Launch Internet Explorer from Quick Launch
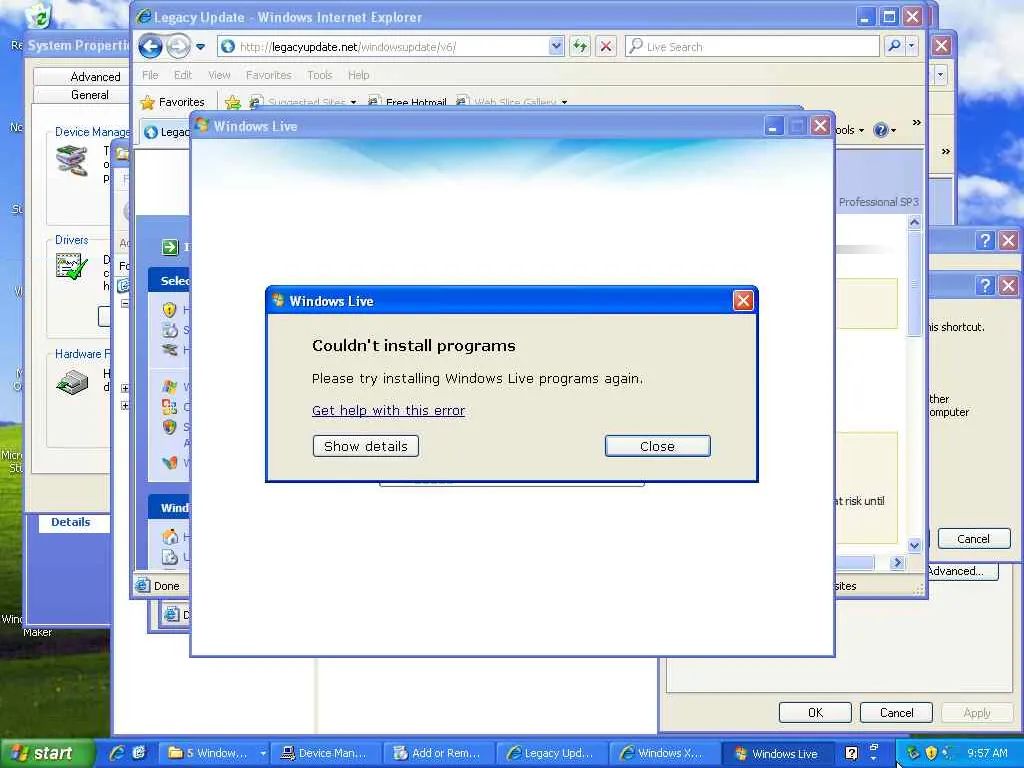The height and width of the screenshot is (768, 1024). (117, 753)
